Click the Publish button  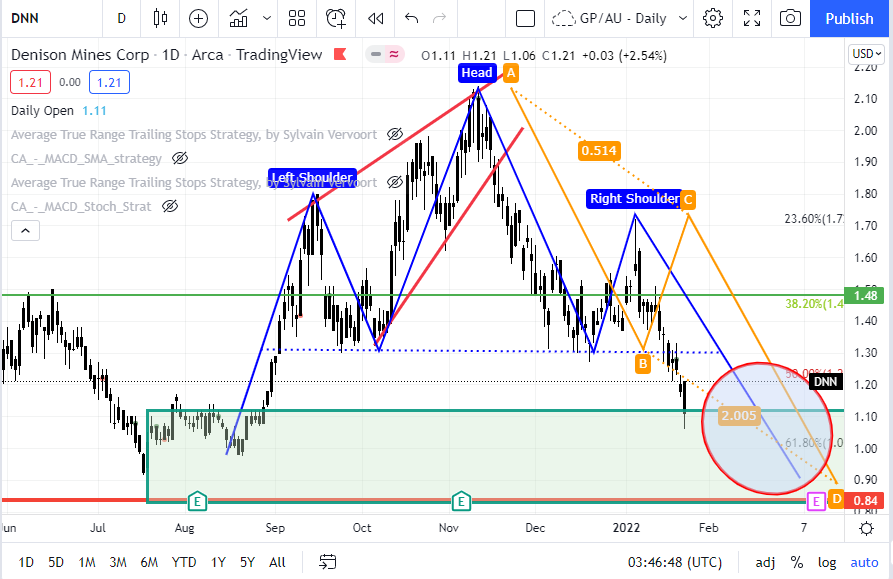(849, 19)
